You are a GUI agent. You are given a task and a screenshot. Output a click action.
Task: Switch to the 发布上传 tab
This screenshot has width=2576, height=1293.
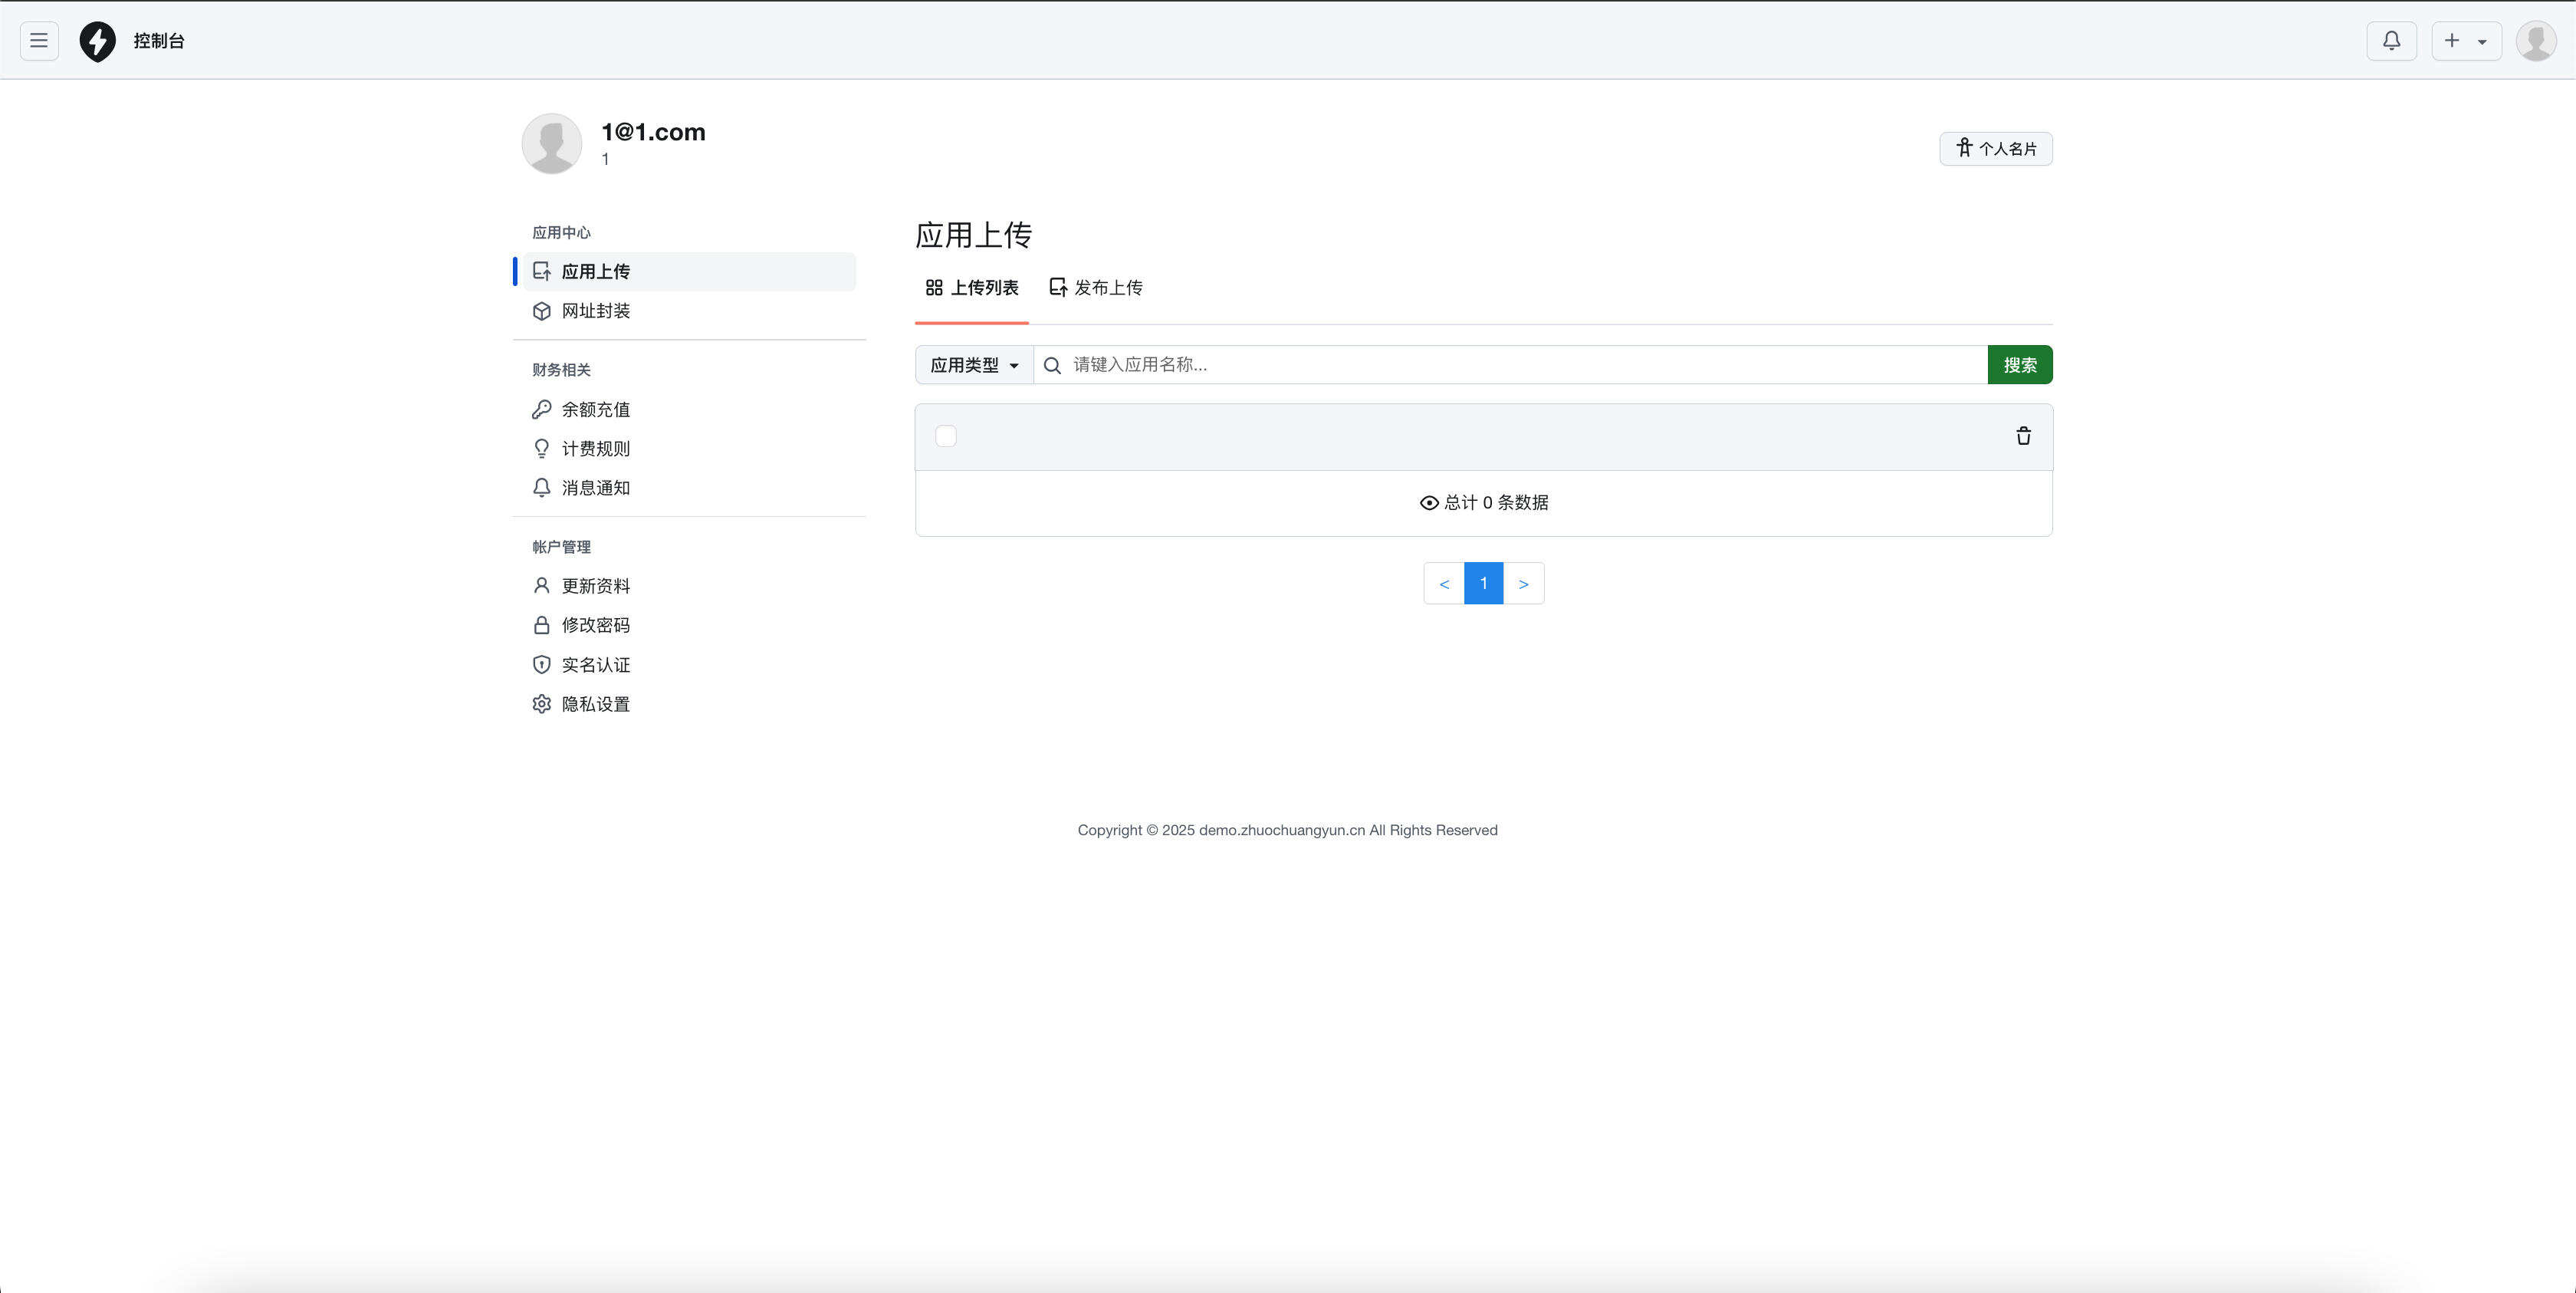1096,288
